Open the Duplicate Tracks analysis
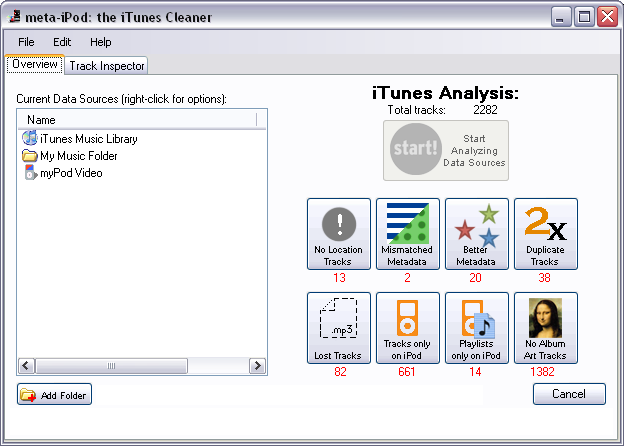Image resolution: width=624 pixels, height=446 pixels. [546, 234]
